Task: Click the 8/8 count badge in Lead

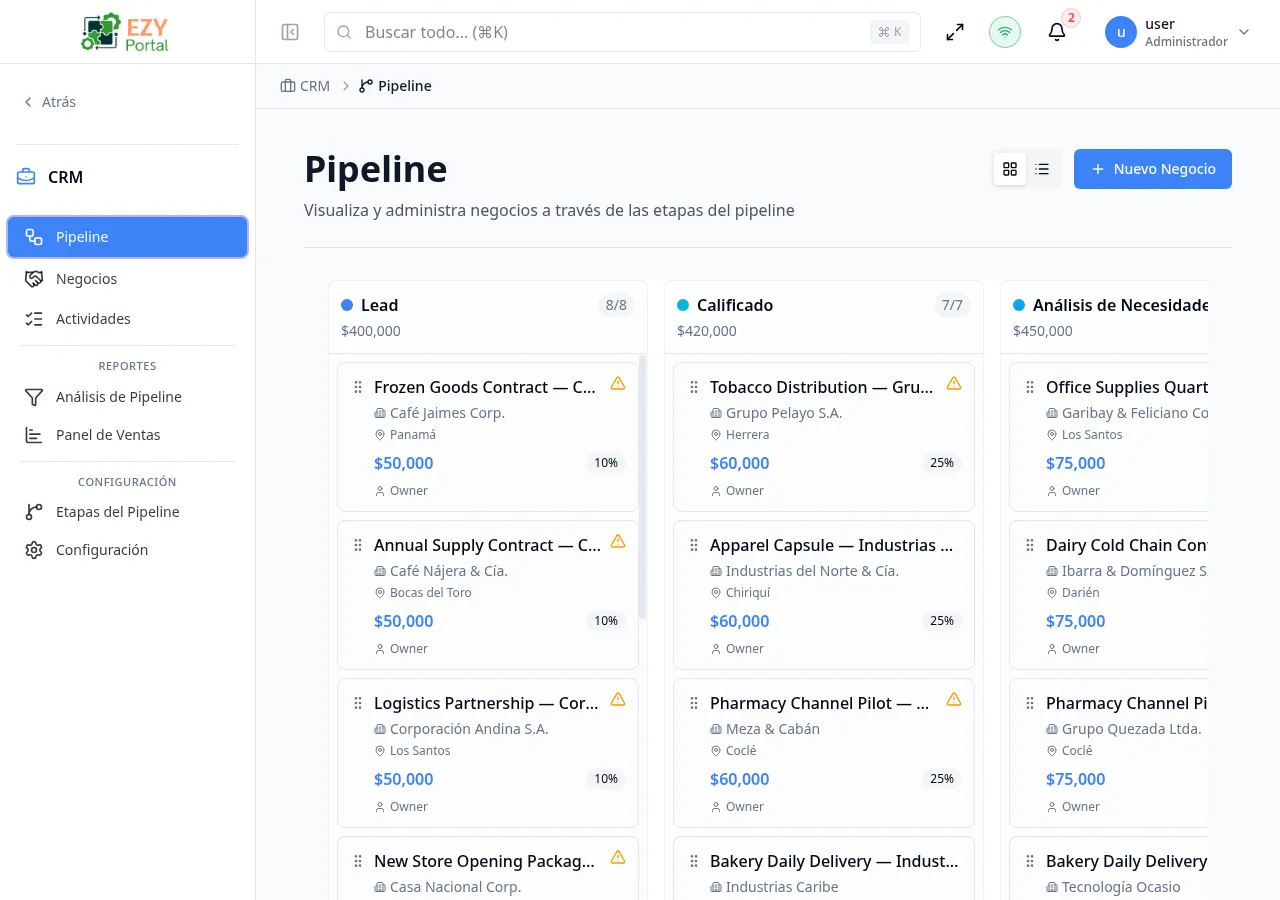Action: coord(616,305)
